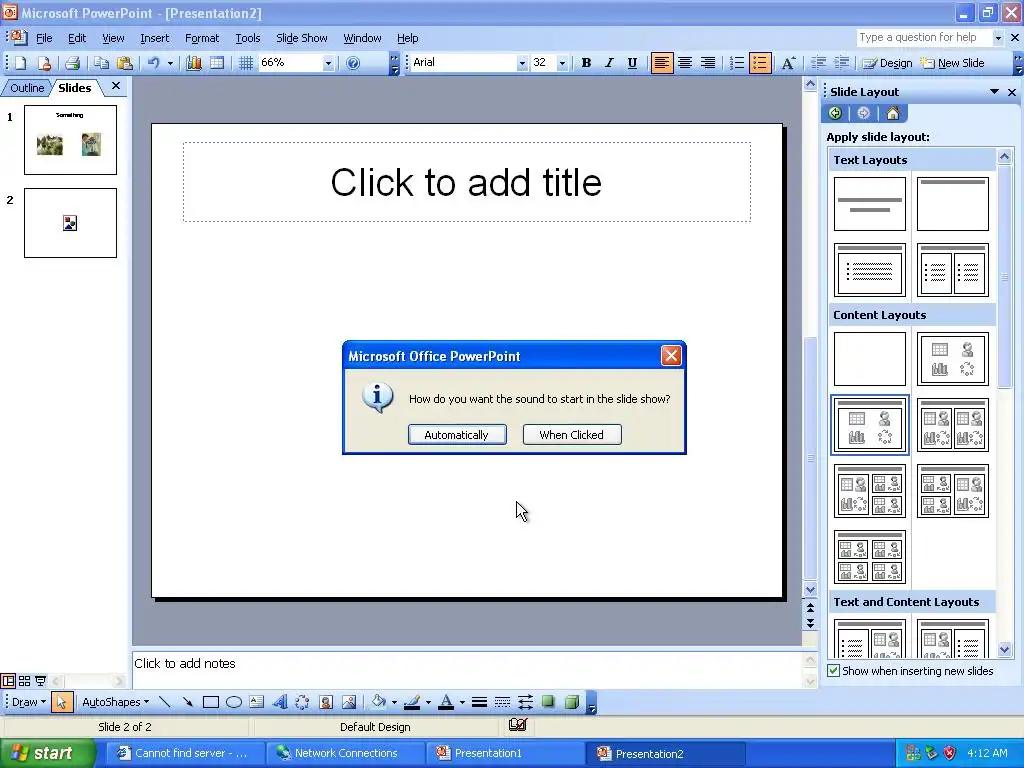Click the Paste clipboard icon

coord(124,63)
